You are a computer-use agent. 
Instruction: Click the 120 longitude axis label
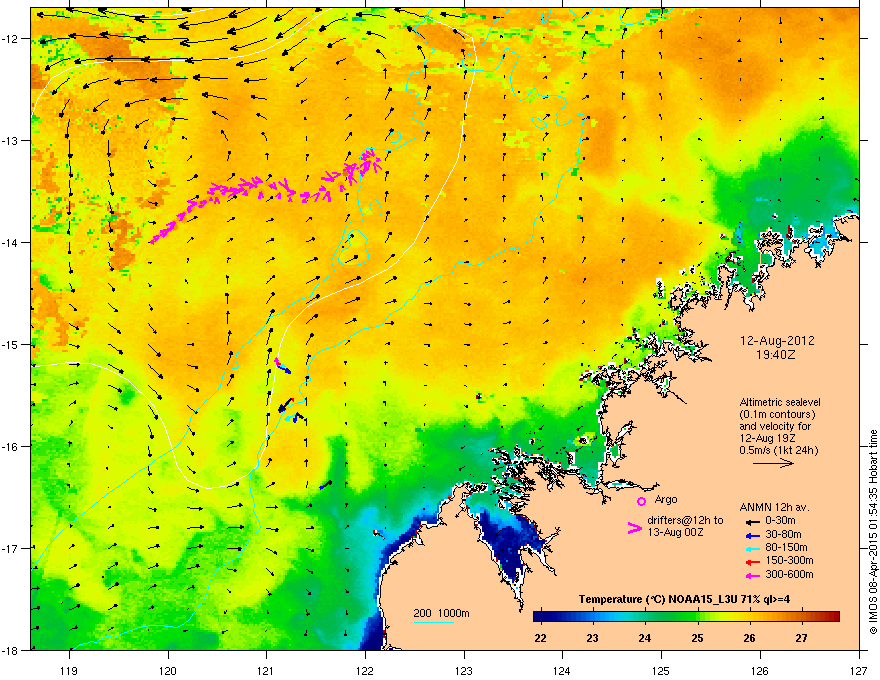click(x=168, y=670)
